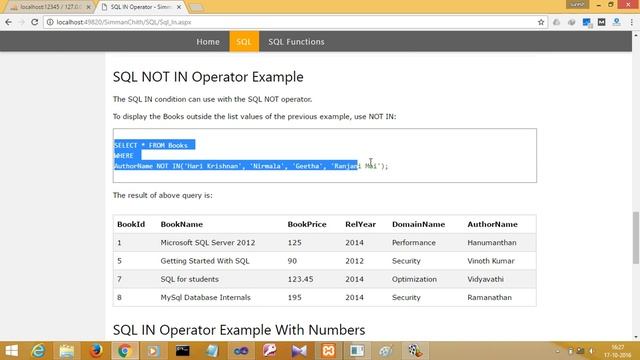This screenshot has height=360, width=640.
Task: Click the blue map pin extension icon
Action: (x=616, y=22)
